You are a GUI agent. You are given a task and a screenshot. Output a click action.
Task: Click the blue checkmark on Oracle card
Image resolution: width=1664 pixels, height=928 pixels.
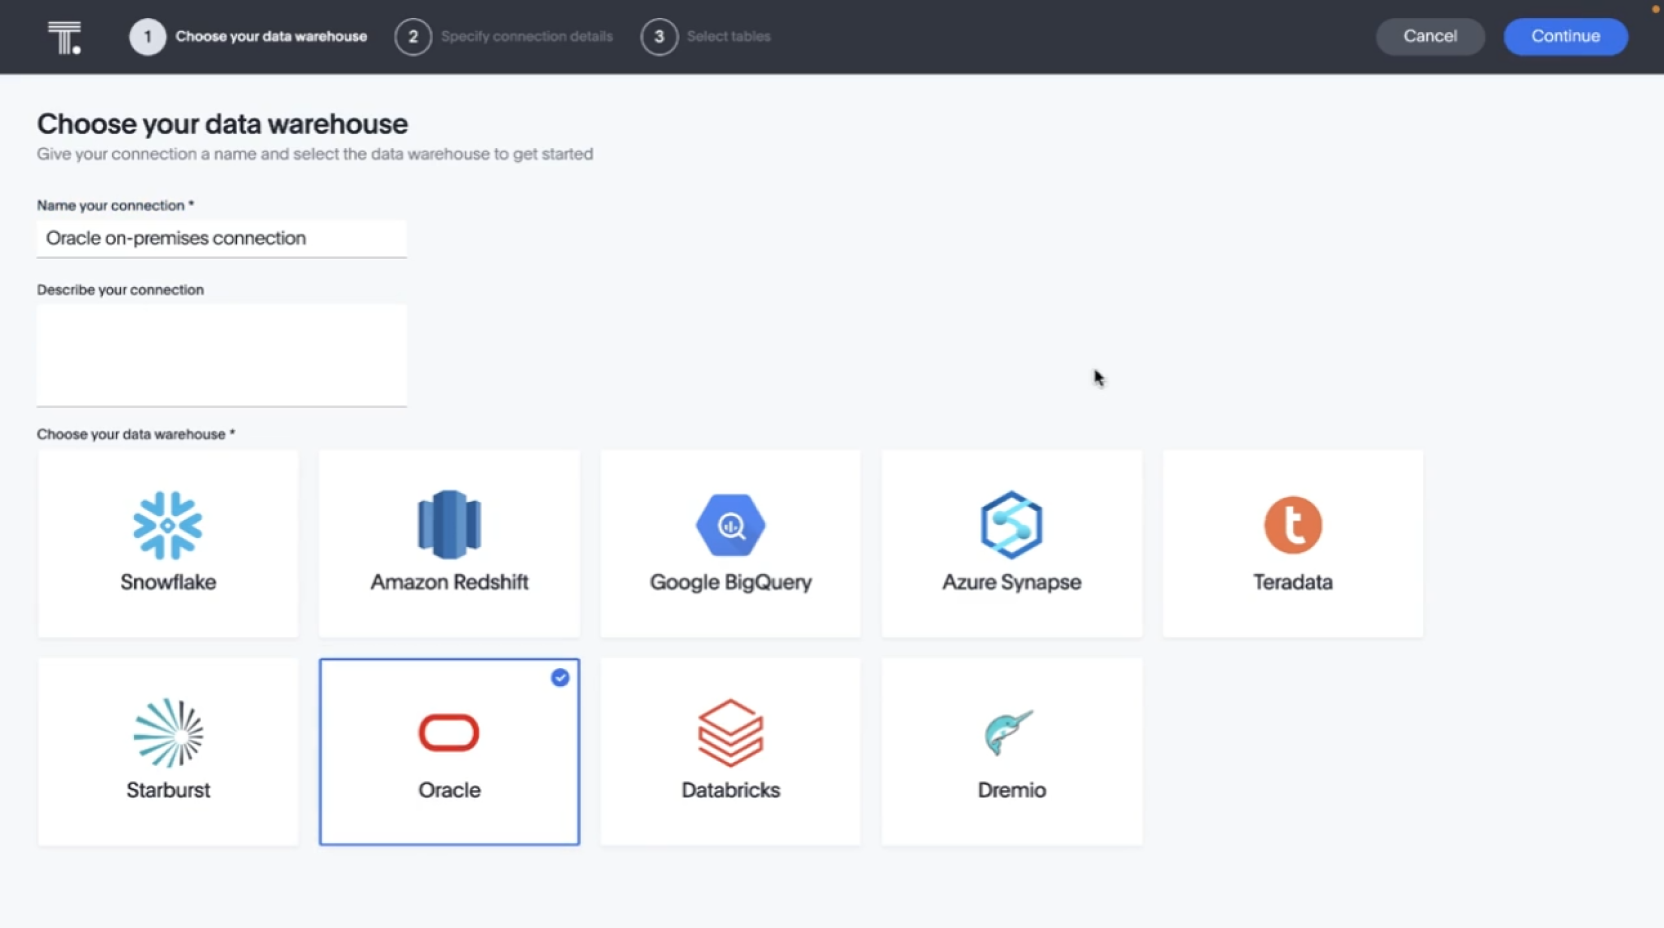(560, 677)
